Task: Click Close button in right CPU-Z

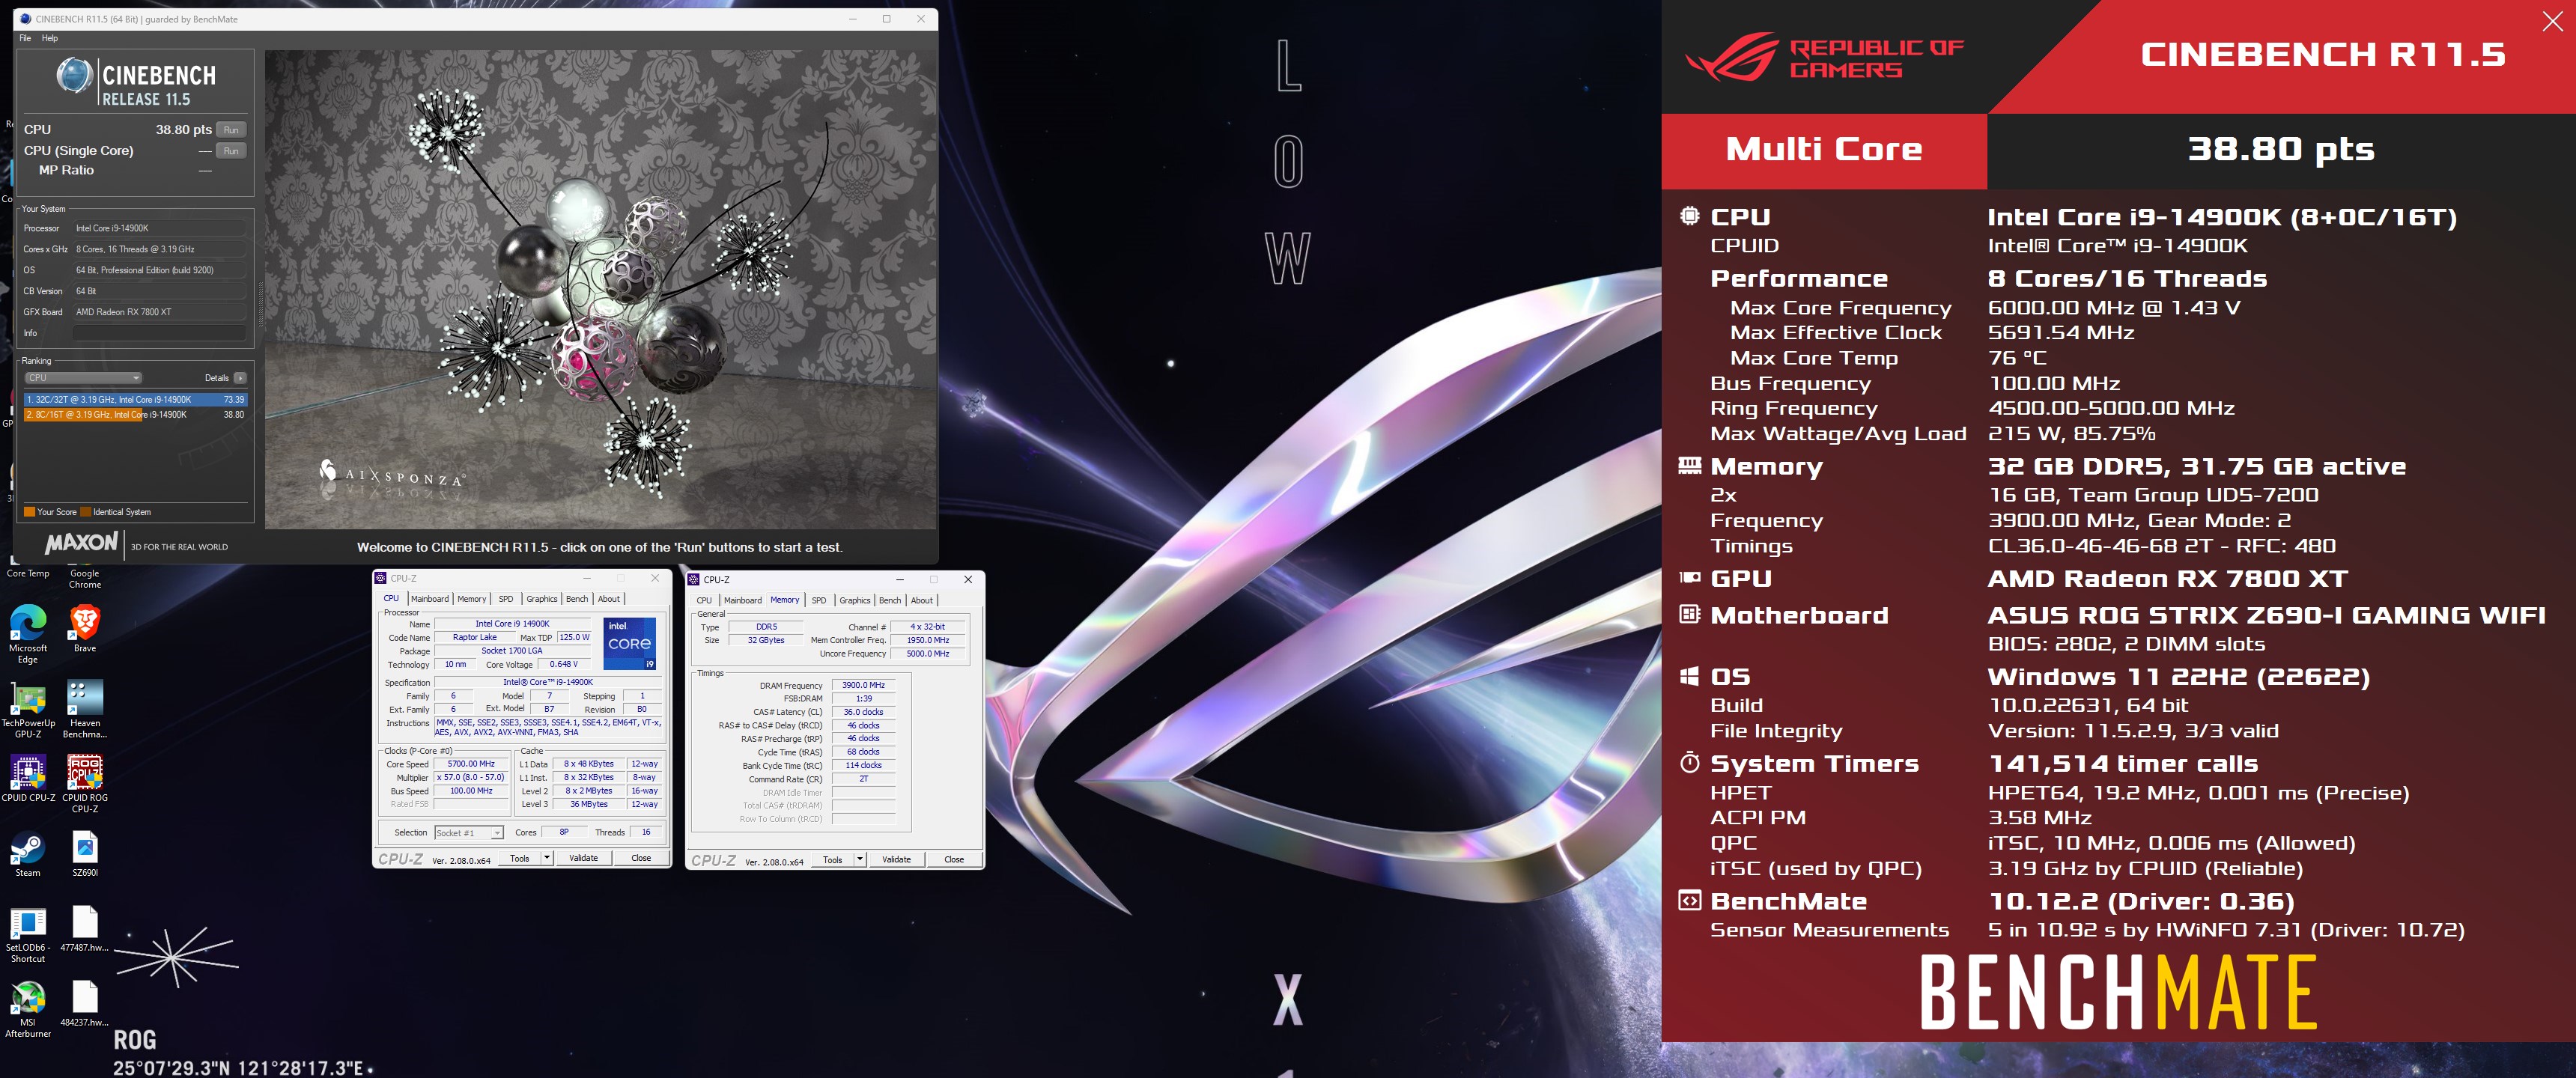Action: 954,859
